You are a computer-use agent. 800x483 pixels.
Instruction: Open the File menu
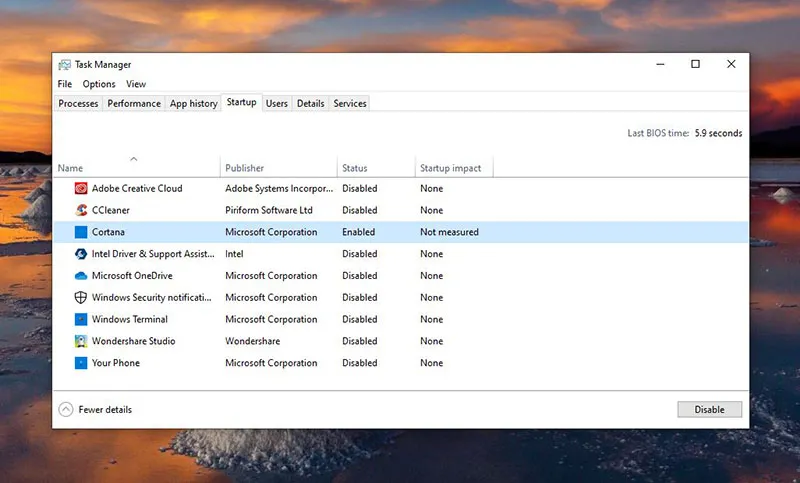65,84
